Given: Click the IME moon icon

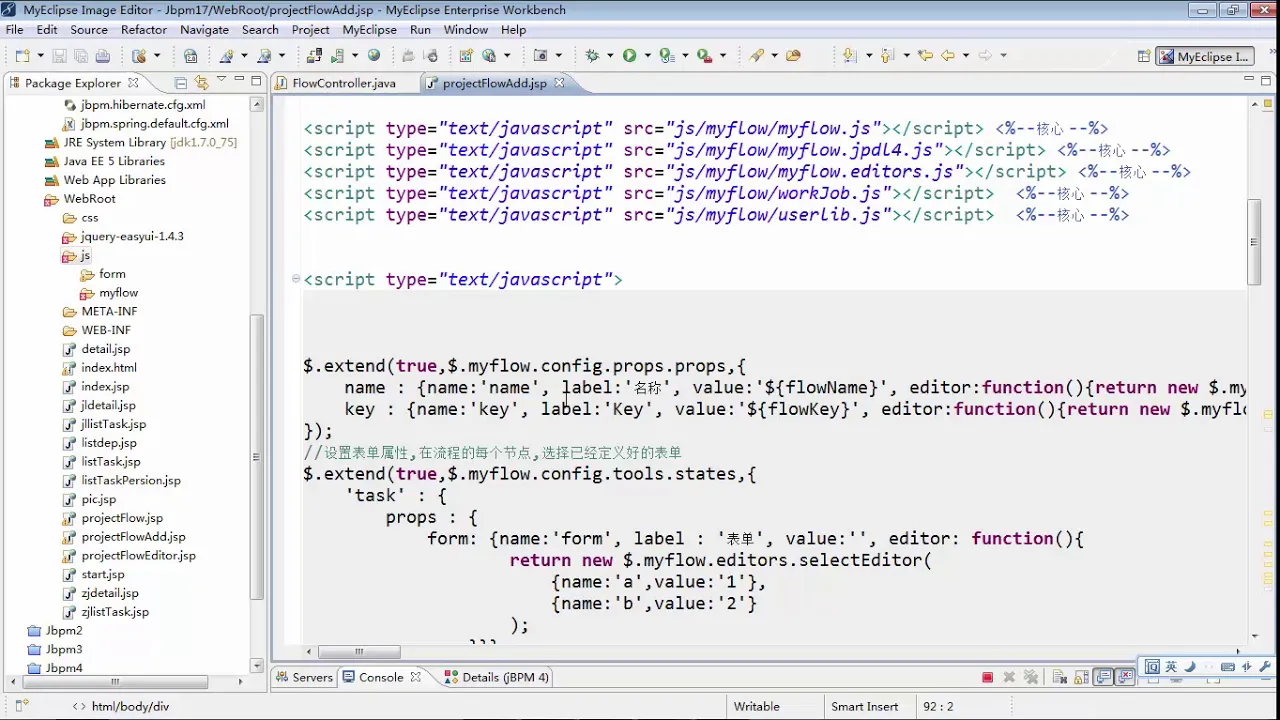Looking at the screenshot, I should coord(1190,667).
